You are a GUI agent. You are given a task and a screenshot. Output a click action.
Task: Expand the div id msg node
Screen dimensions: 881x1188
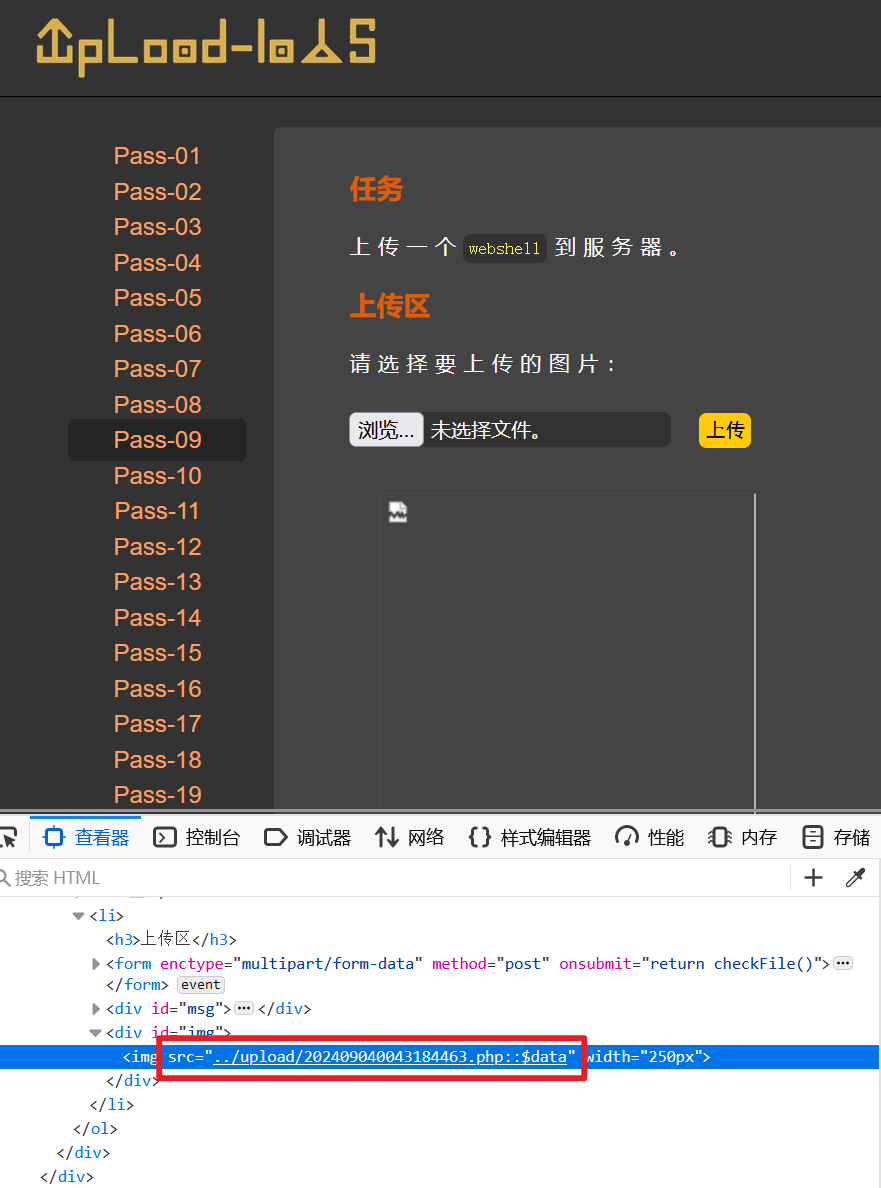(95, 1008)
